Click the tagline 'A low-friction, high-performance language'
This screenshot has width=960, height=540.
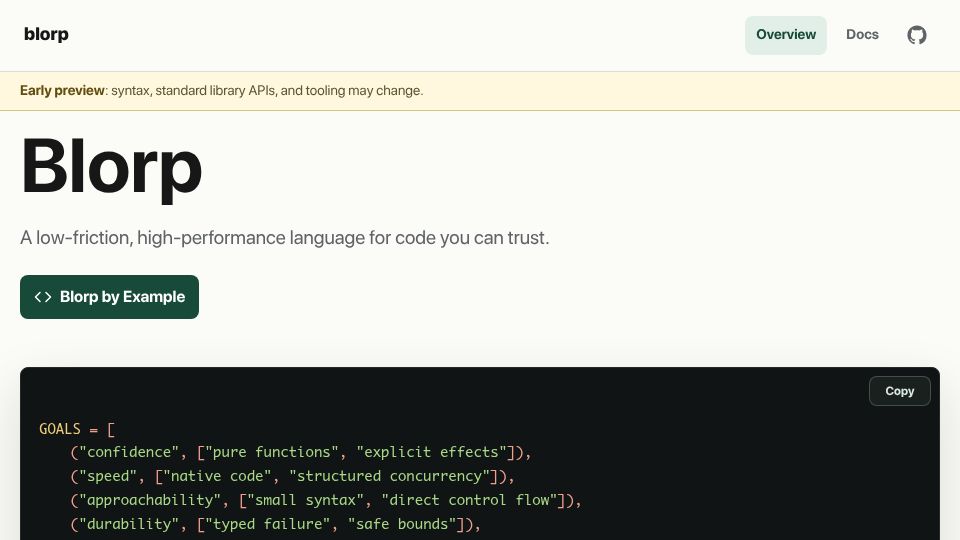[x=285, y=238]
